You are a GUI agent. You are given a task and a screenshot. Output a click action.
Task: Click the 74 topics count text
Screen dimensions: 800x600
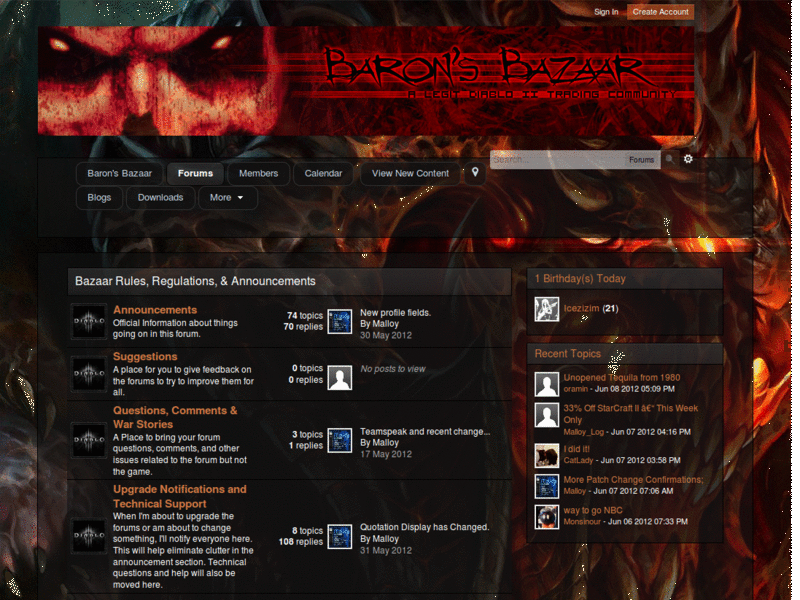tap(305, 315)
